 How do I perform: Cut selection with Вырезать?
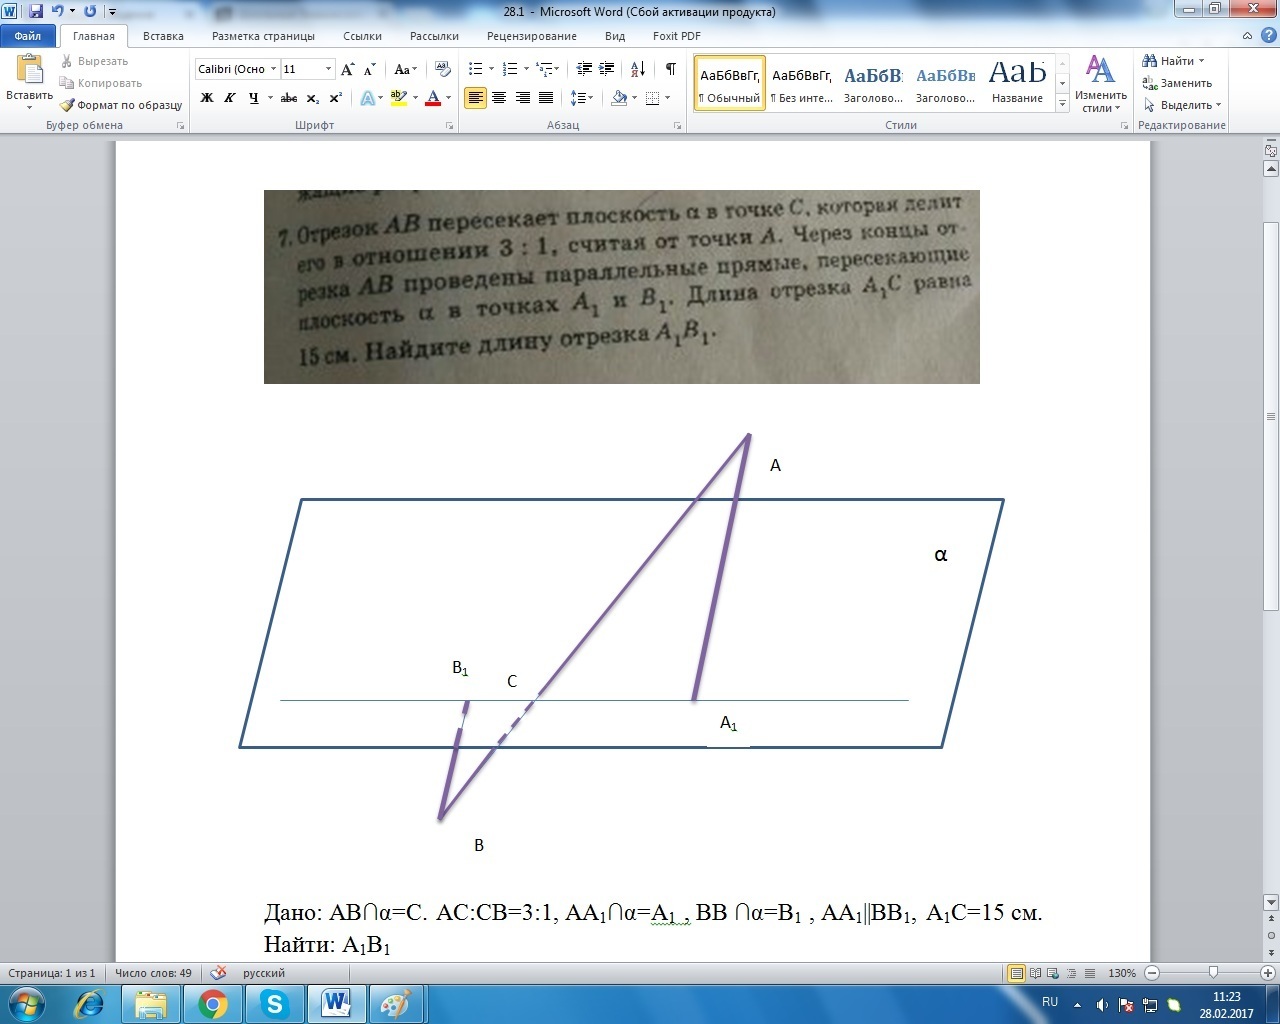(93, 61)
